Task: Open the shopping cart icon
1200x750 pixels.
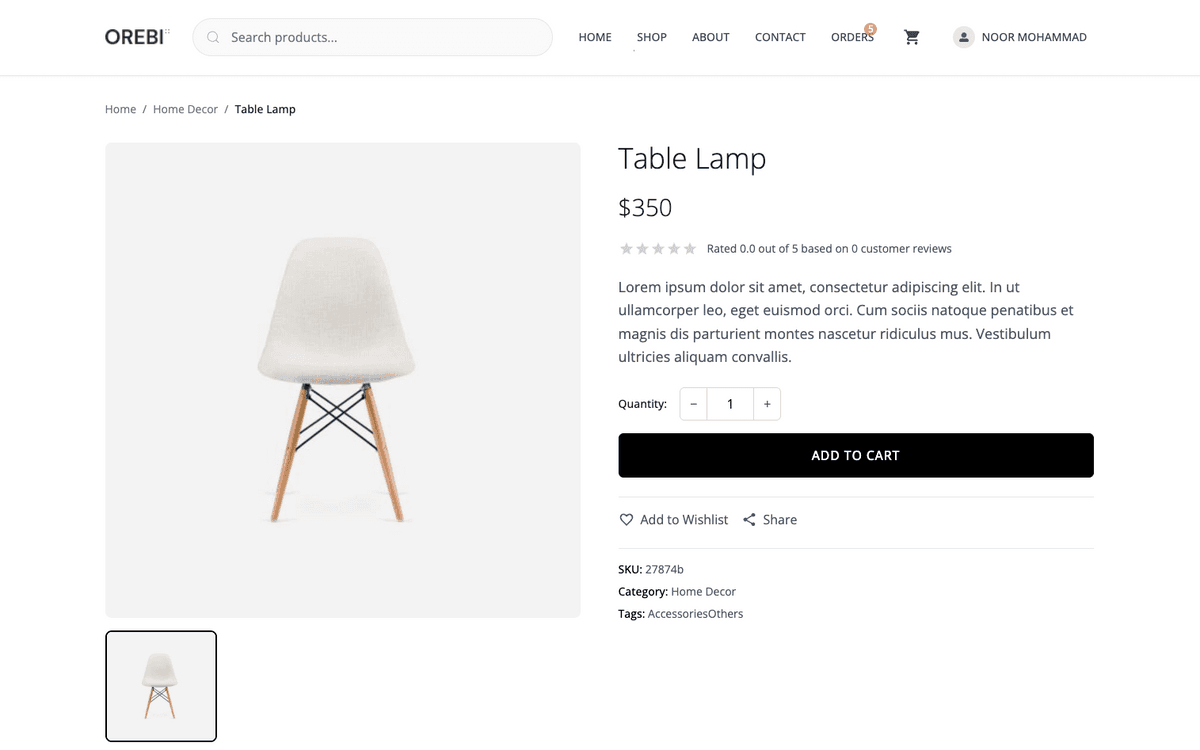Action: (911, 37)
